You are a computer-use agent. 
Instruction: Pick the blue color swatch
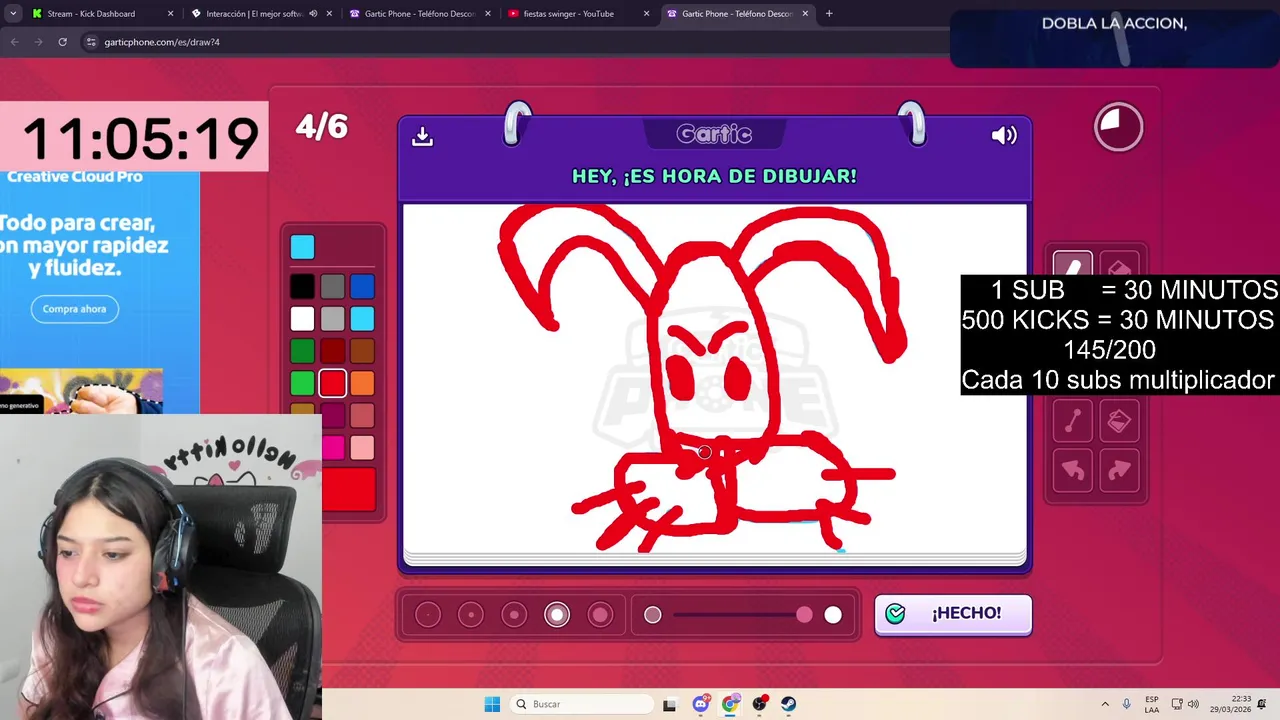pos(363,287)
